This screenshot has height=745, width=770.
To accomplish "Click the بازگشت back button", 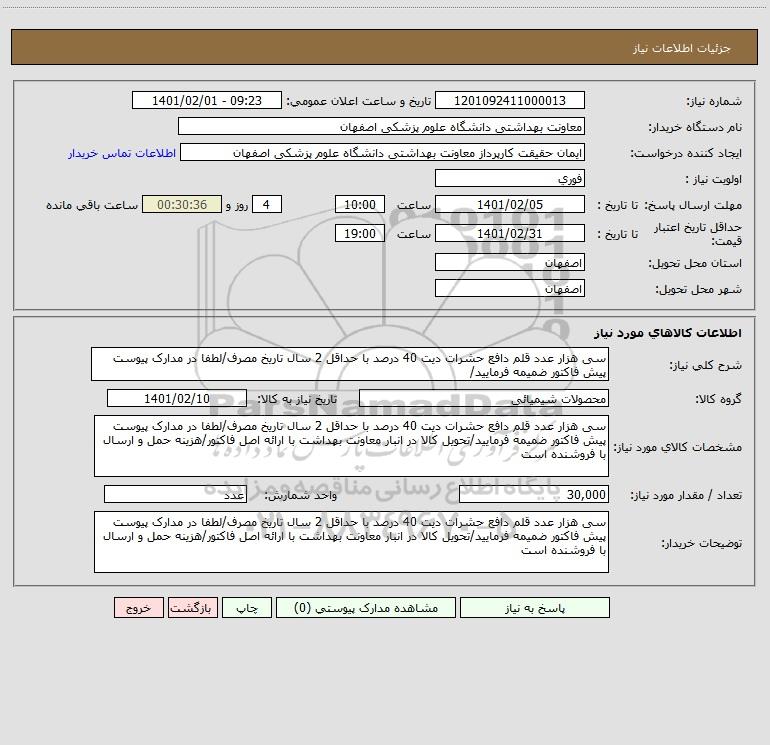I will pyautogui.click(x=192, y=608).
